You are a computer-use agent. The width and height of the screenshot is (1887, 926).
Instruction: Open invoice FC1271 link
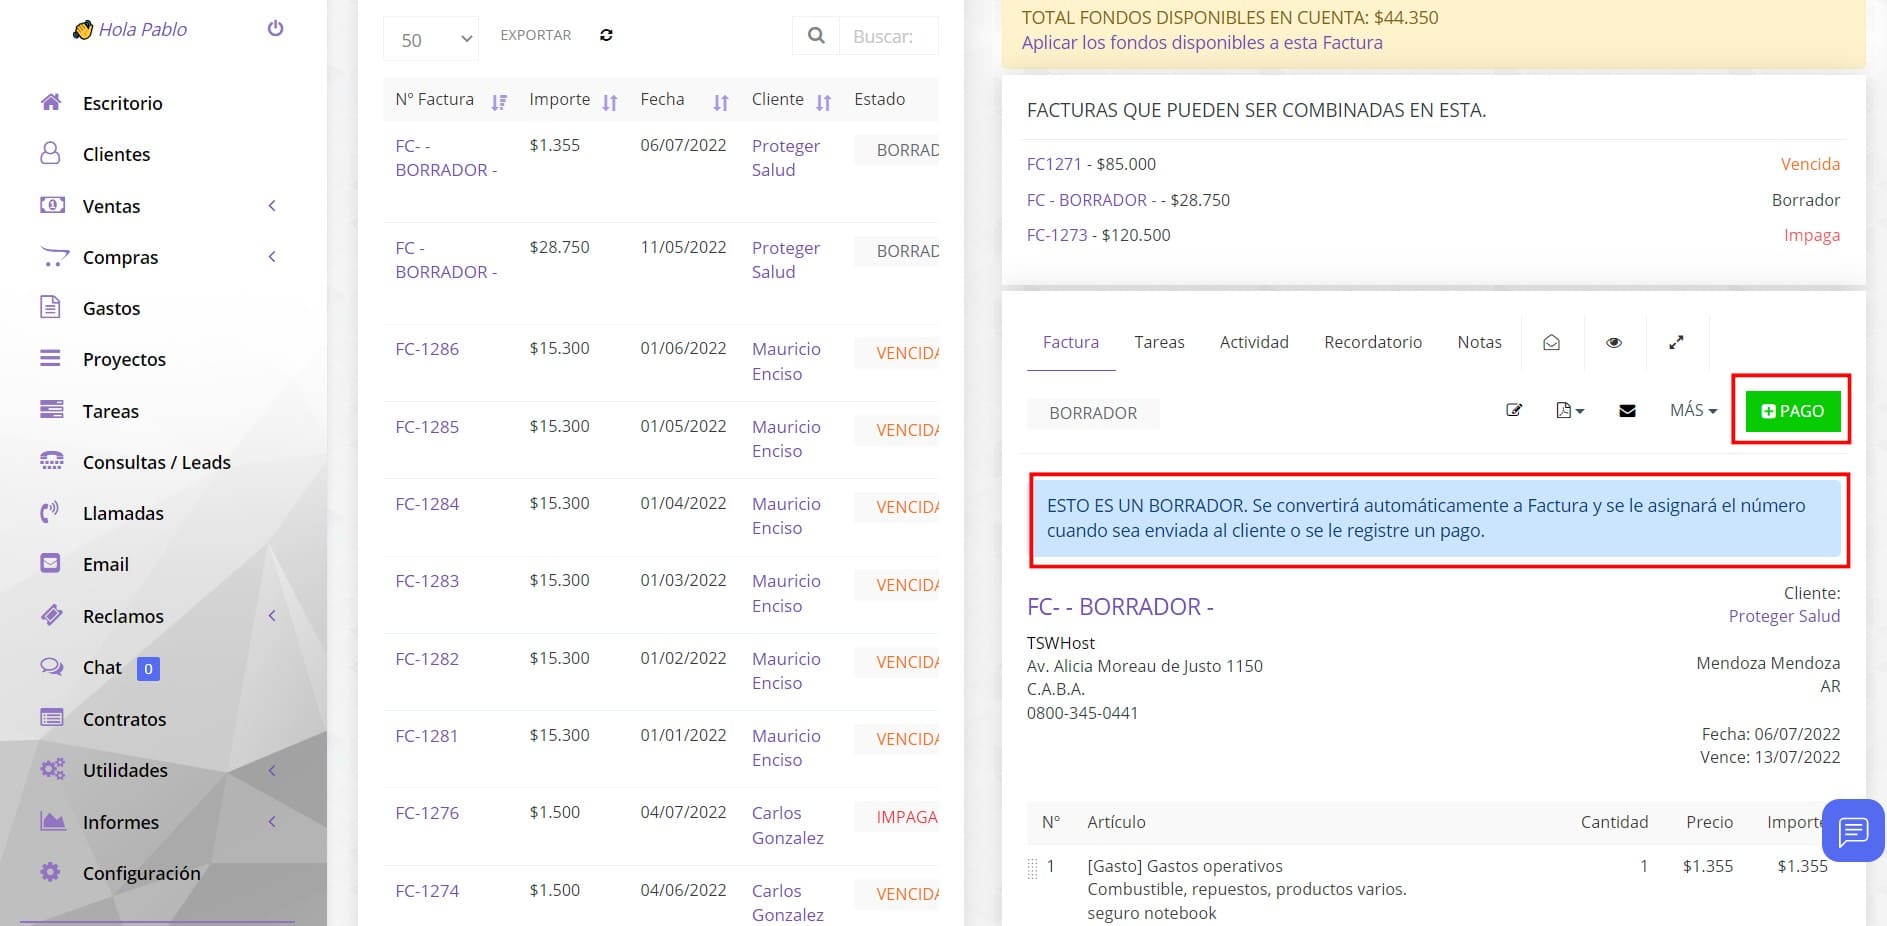pyautogui.click(x=1054, y=164)
